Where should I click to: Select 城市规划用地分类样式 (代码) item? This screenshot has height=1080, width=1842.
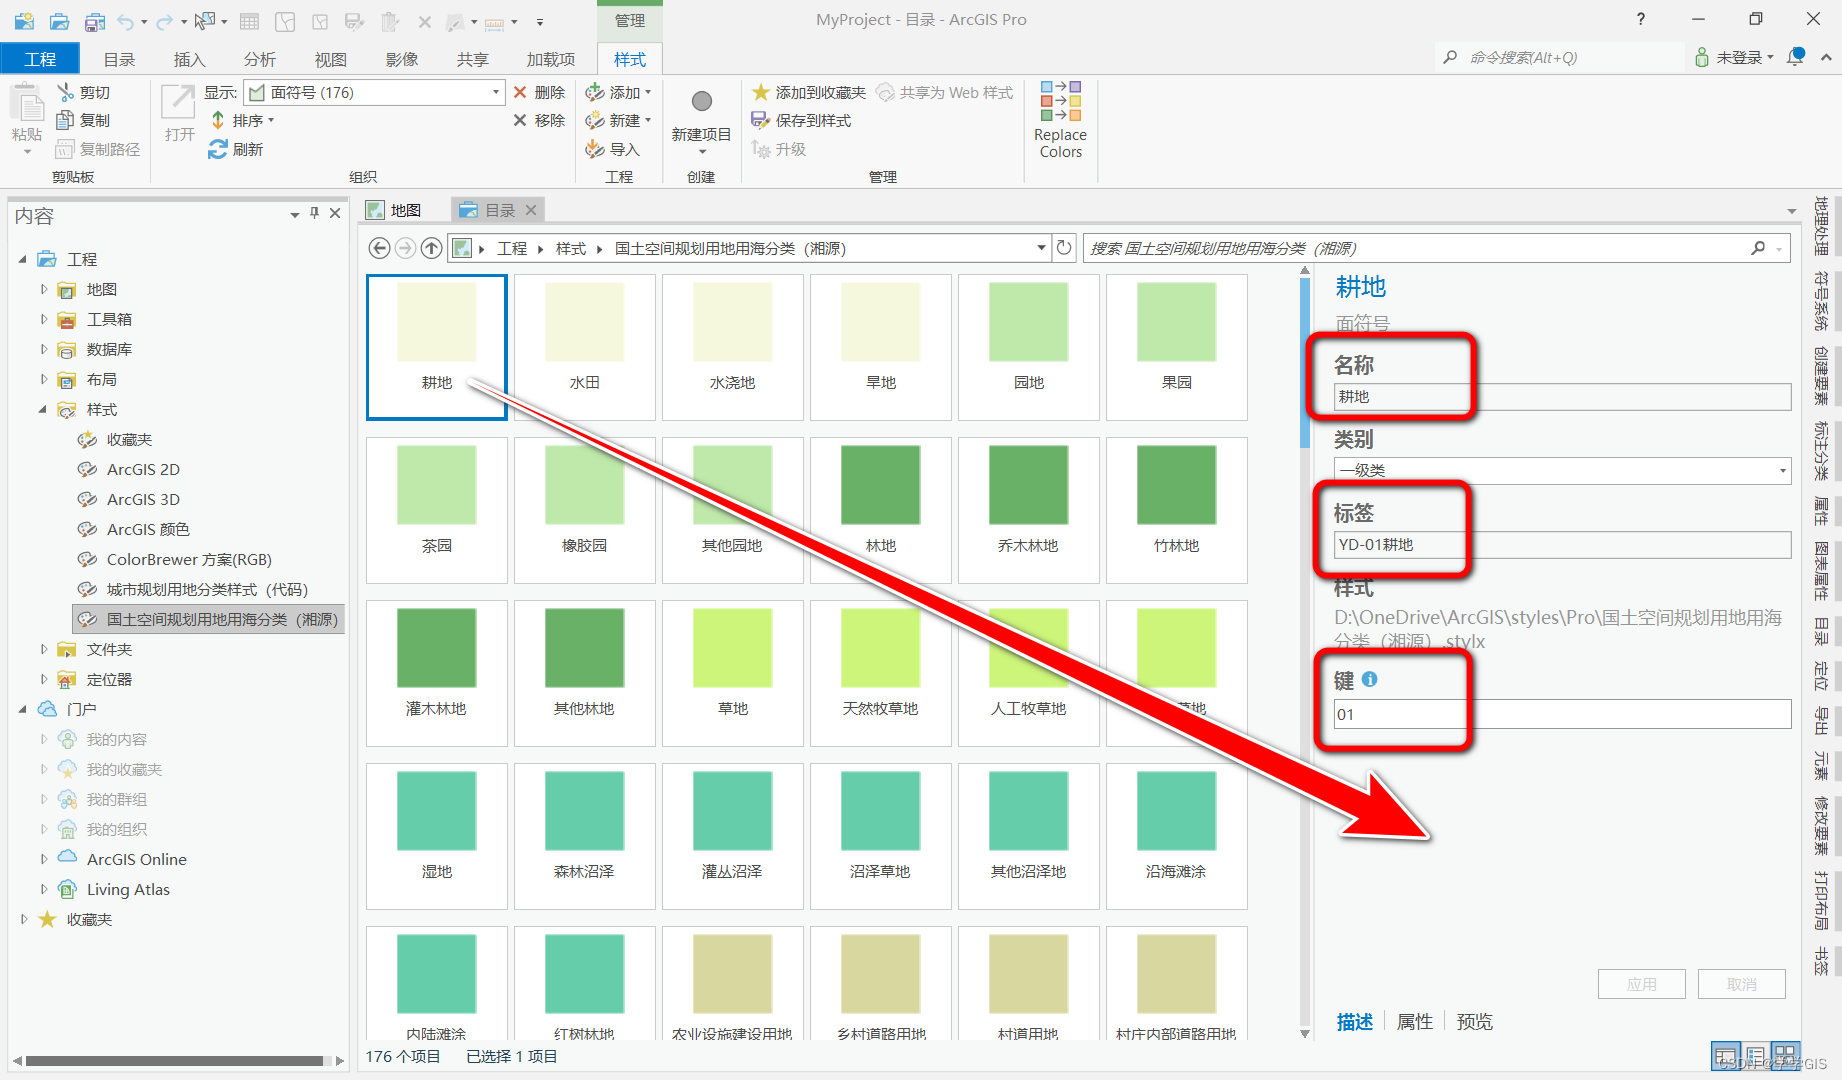pyautogui.click(x=207, y=589)
